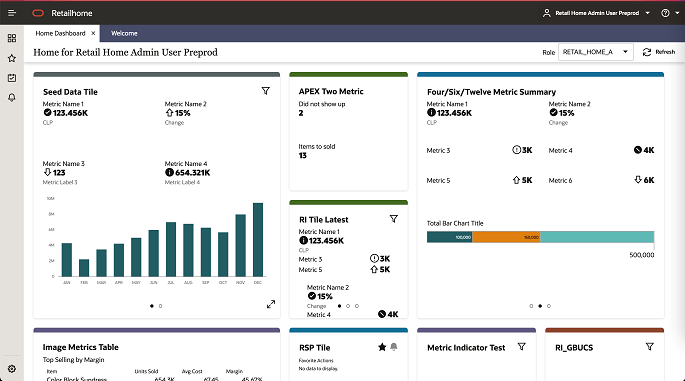Click 'Did not show up' metric
The image size is (685, 381).
322,104
